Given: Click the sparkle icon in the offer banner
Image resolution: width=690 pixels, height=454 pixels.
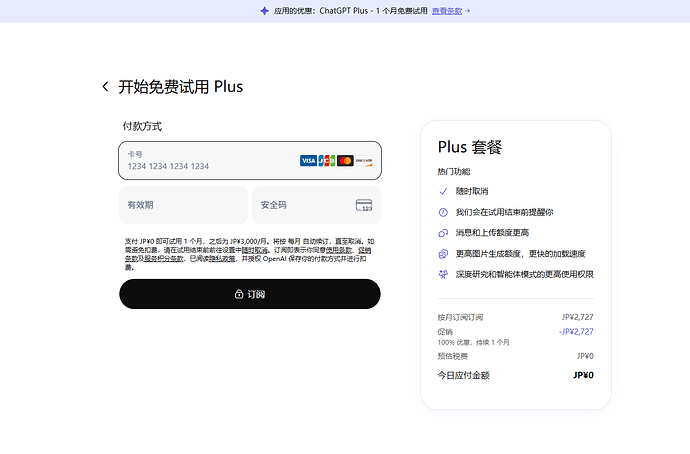Looking at the screenshot, I should [x=264, y=11].
